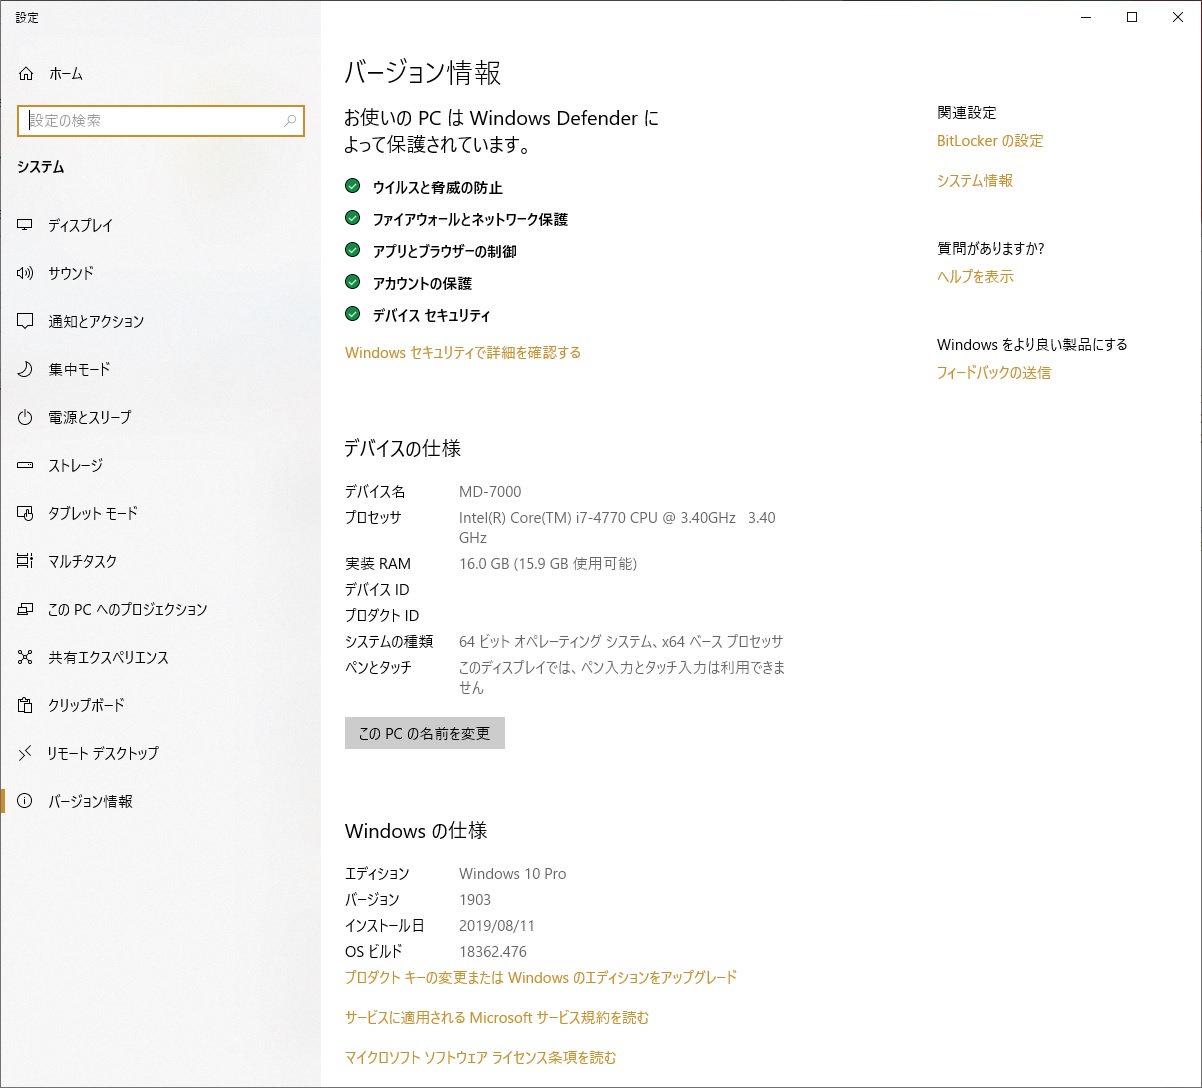Click the この PC へのプロジェクション icon
The width and height of the screenshot is (1202, 1088).
click(26, 609)
